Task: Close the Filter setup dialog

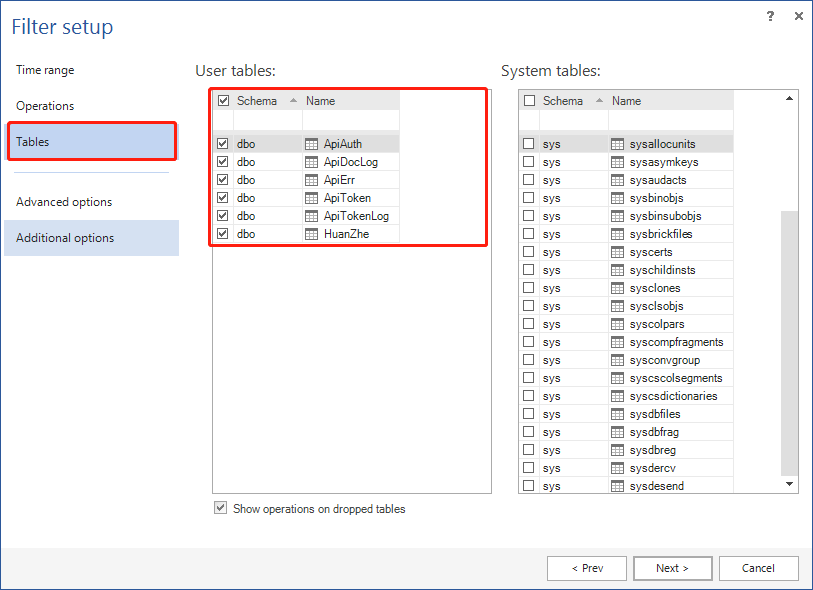Action: point(799,16)
